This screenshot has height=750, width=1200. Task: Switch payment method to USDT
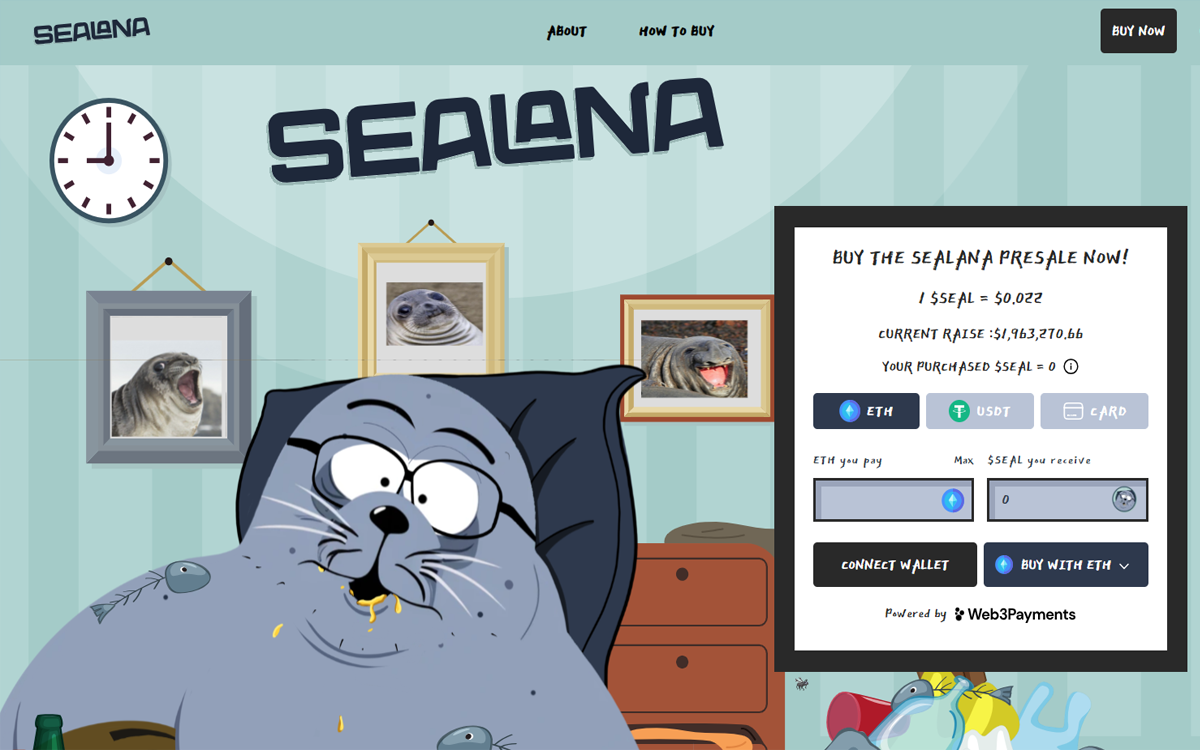(x=980, y=411)
